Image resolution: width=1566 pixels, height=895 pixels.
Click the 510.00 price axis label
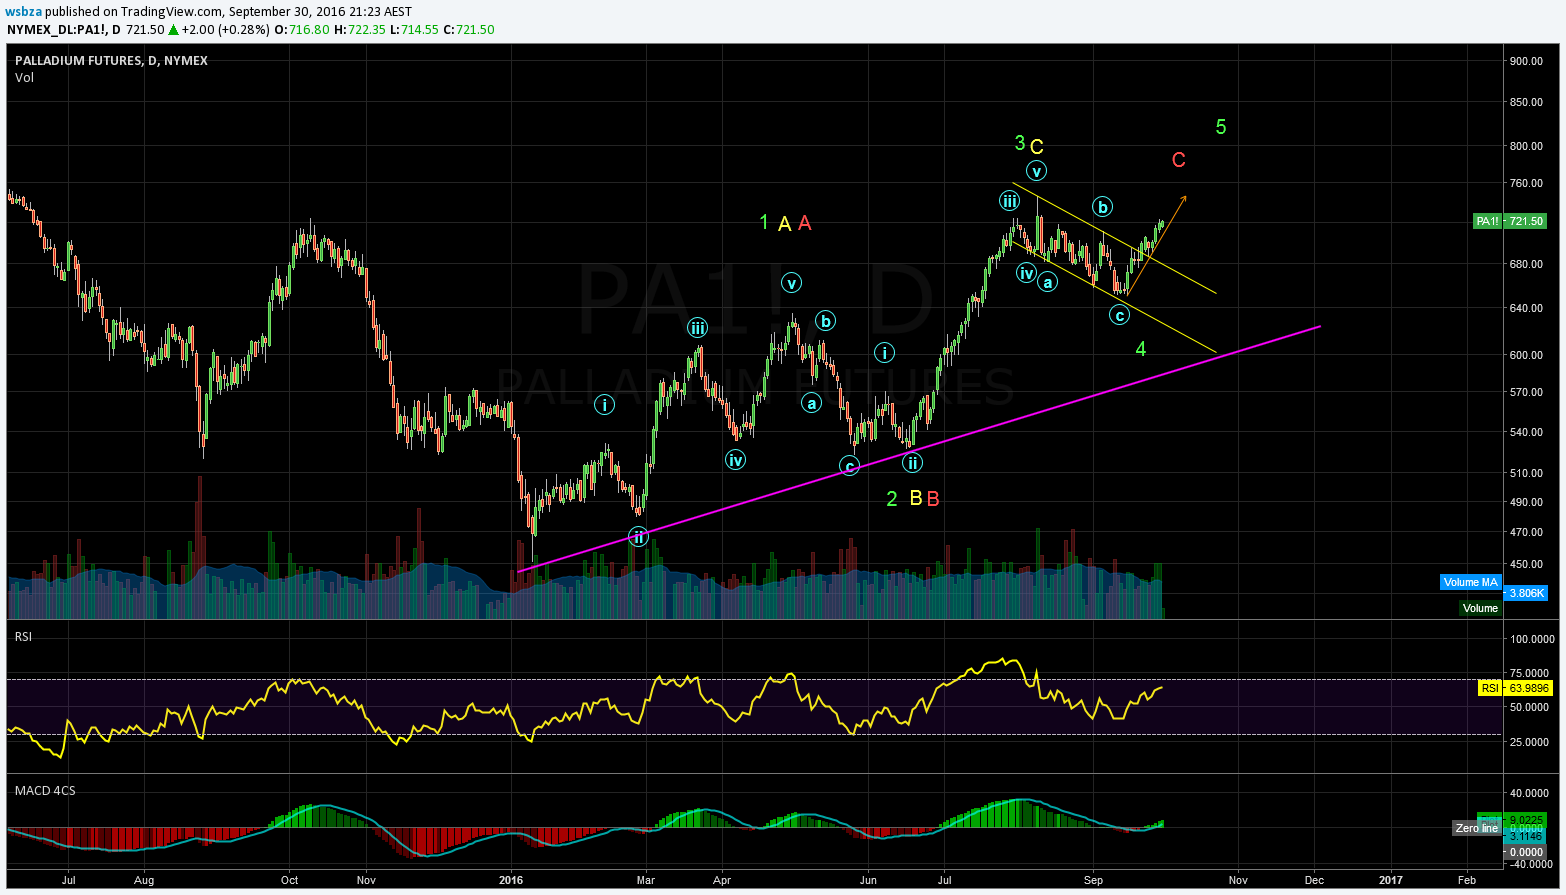[x=1526, y=473]
